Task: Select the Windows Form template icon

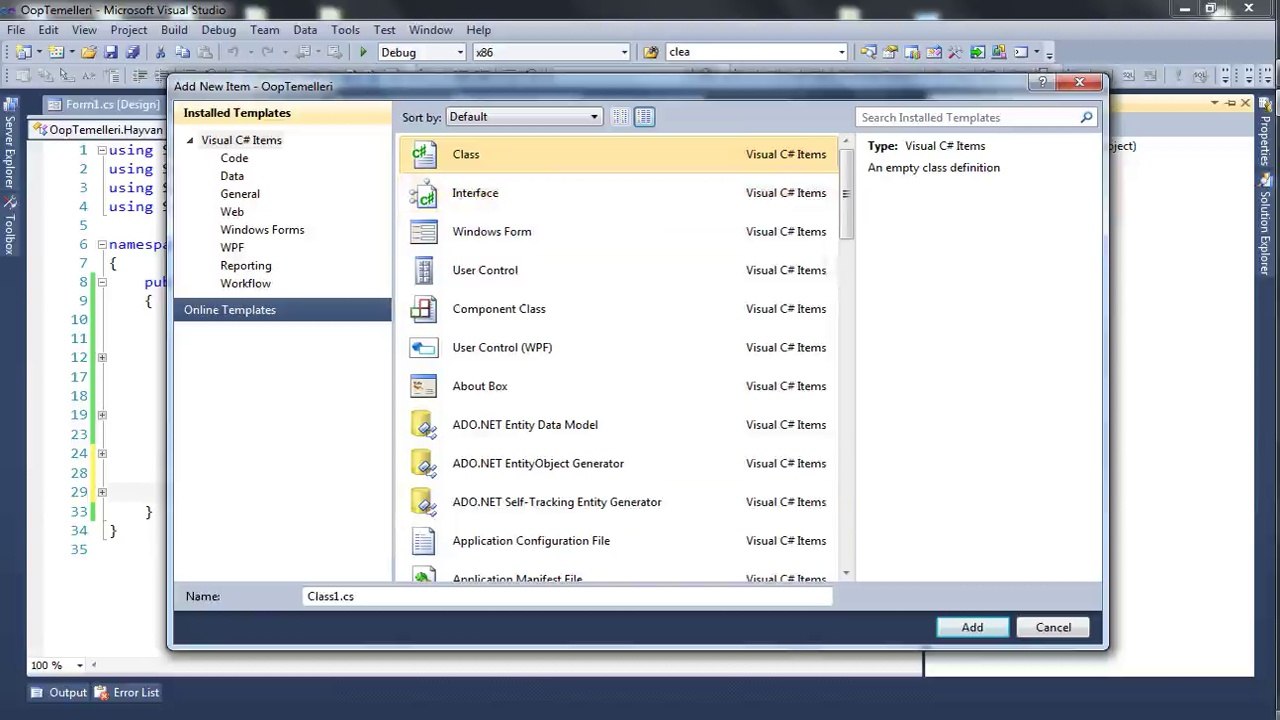Action: point(424,232)
